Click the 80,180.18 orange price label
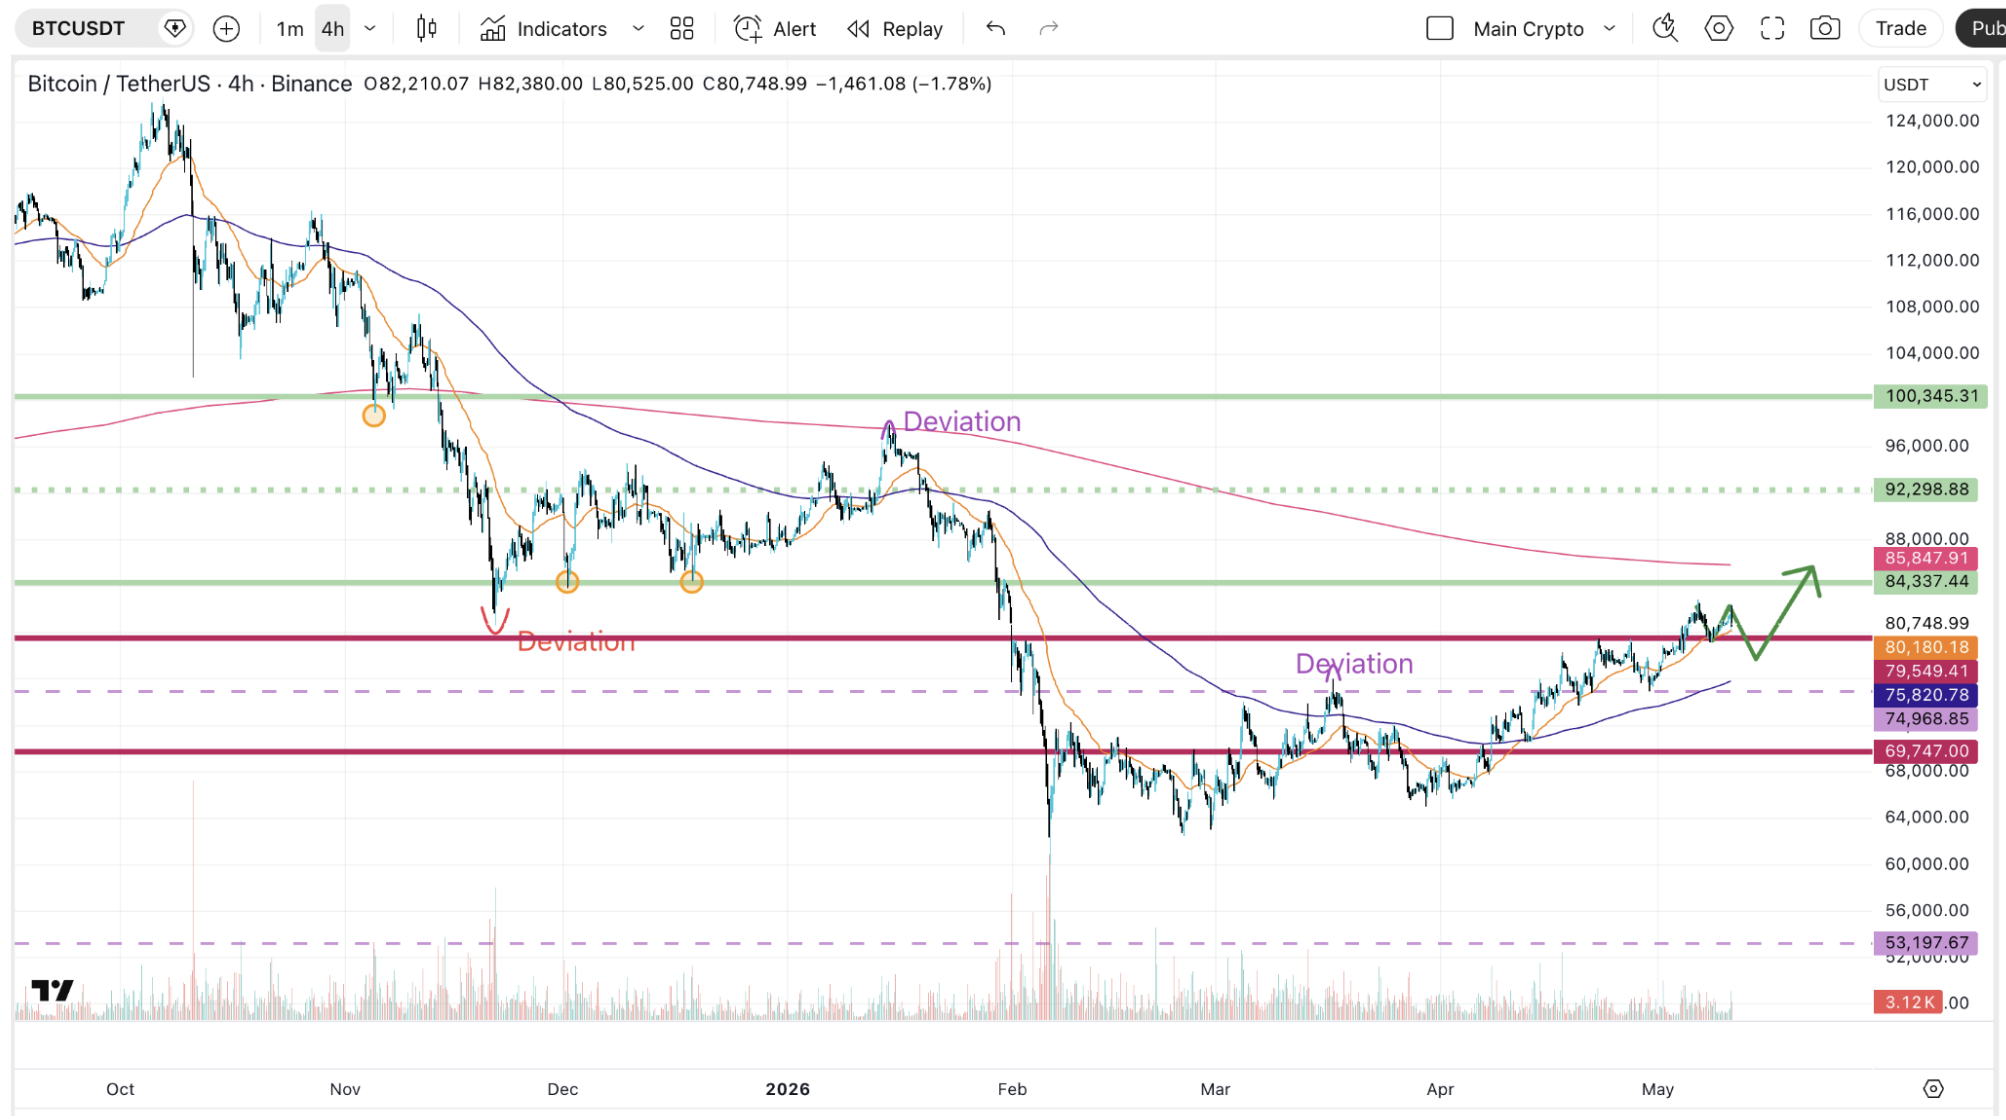This screenshot has width=2006, height=1120. click(1926, 647)
